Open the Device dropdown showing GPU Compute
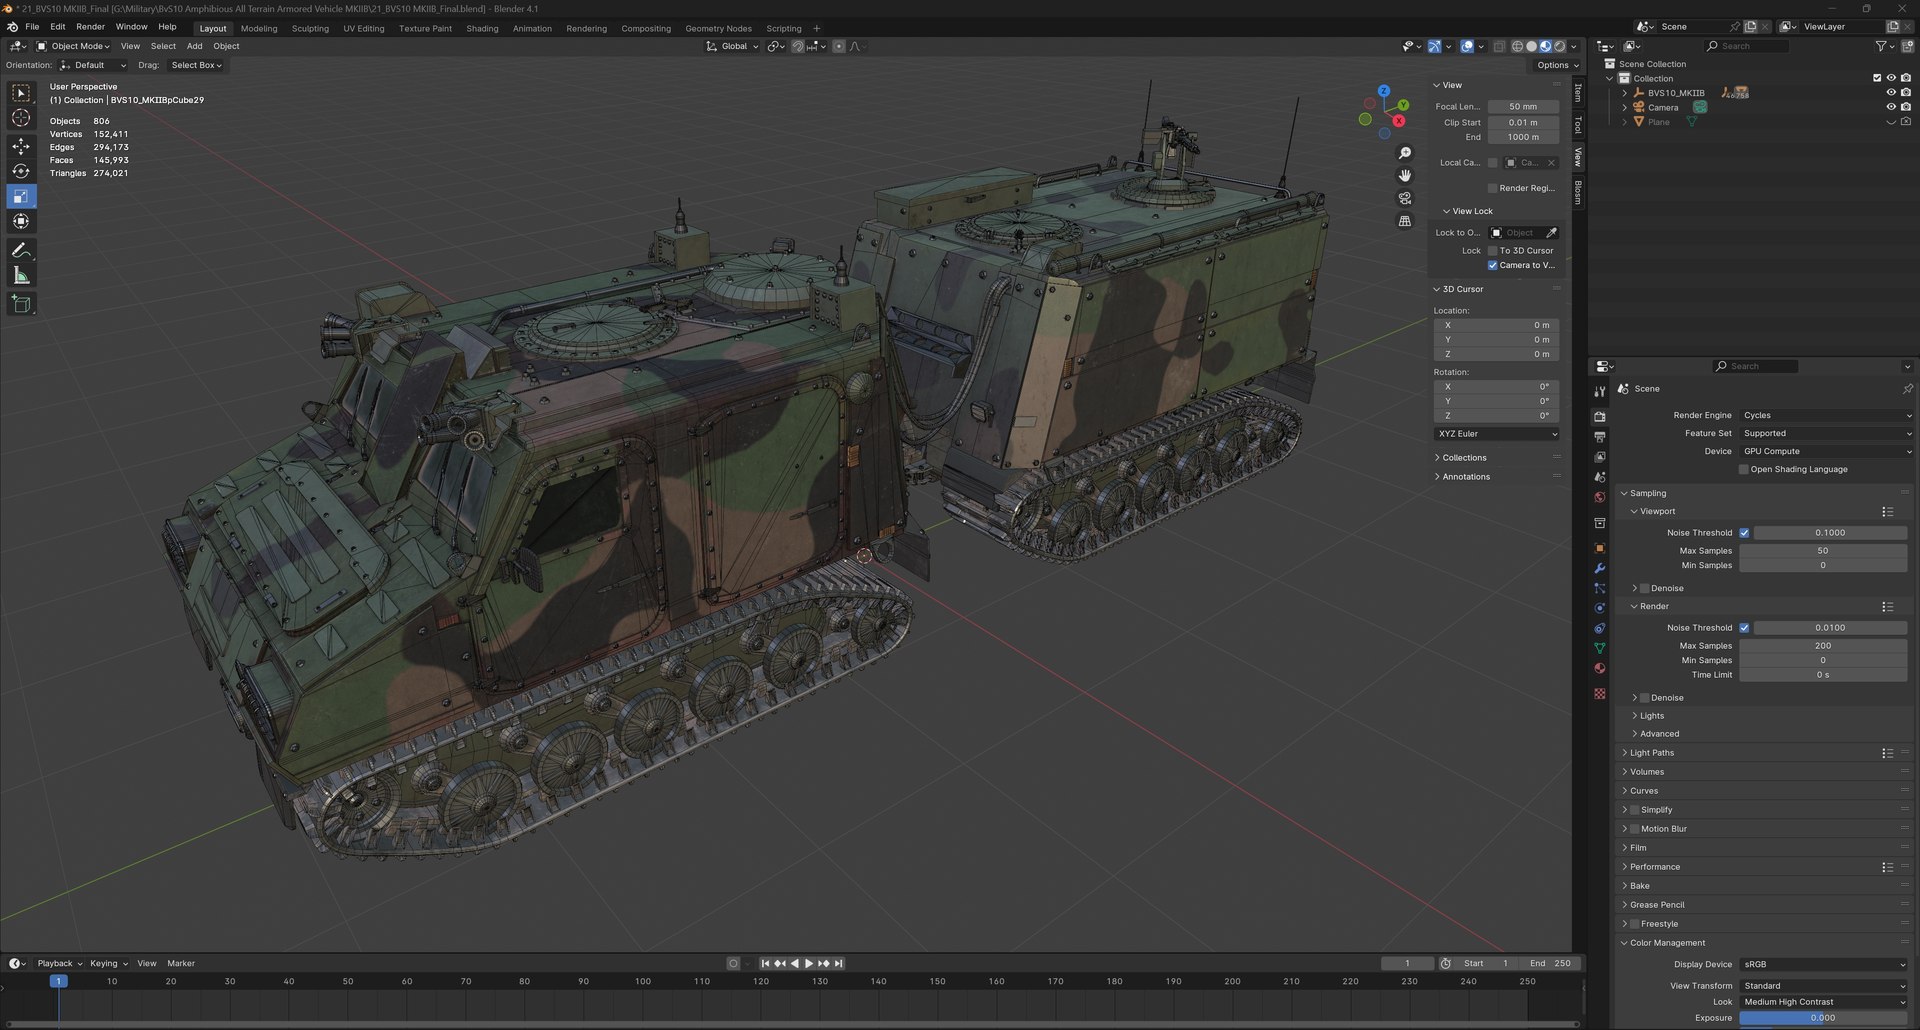The image size is (1920, 1030). (x=1826, y=451)
